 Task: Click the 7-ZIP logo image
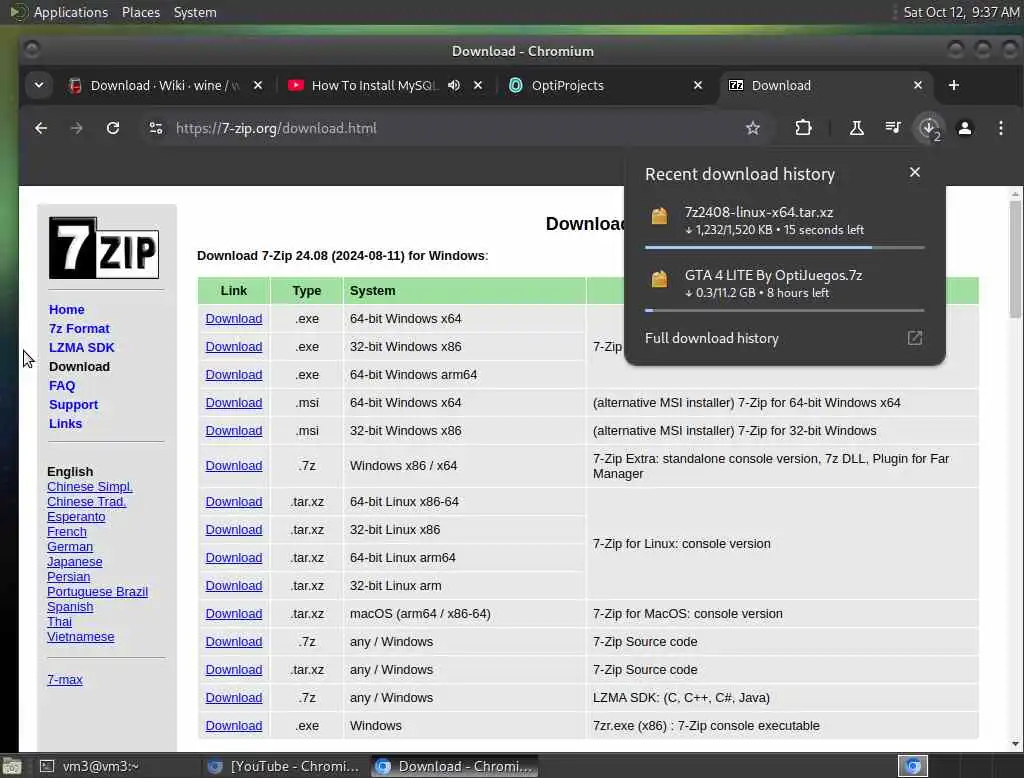tap(104, 248)
